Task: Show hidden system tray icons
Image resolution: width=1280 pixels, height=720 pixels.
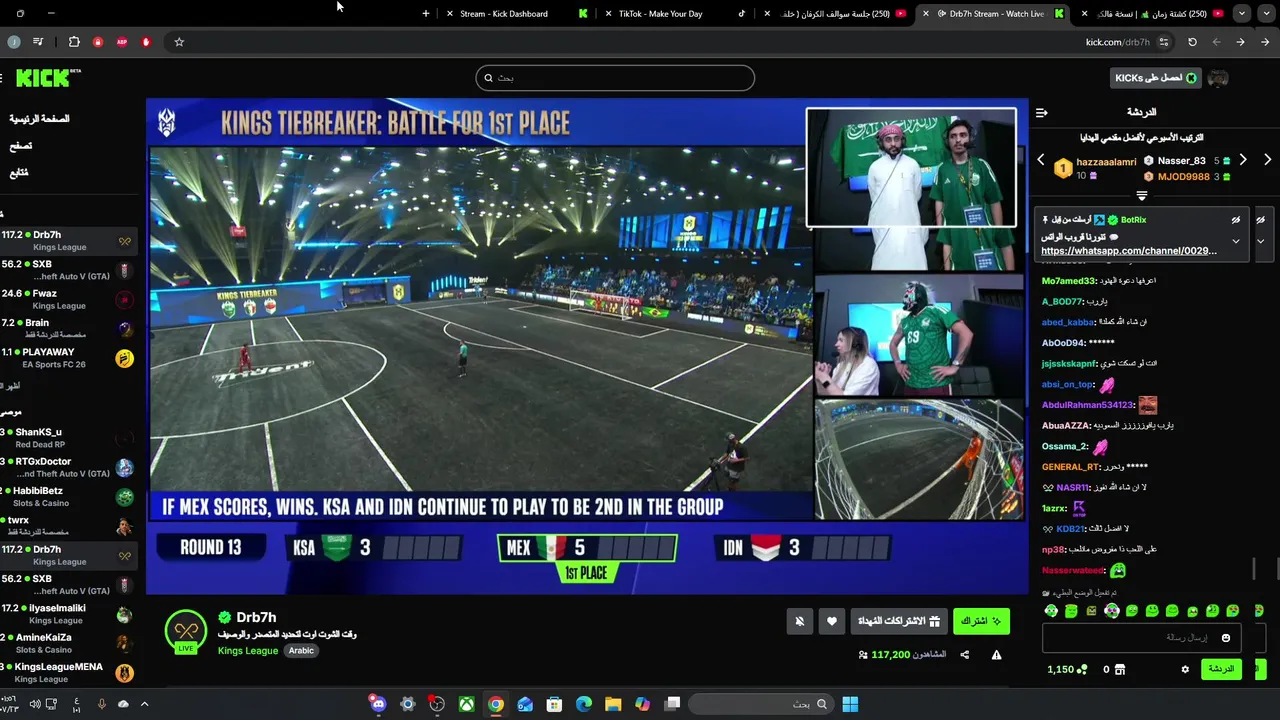Action: pyautogui.click(x=144, y=704)
